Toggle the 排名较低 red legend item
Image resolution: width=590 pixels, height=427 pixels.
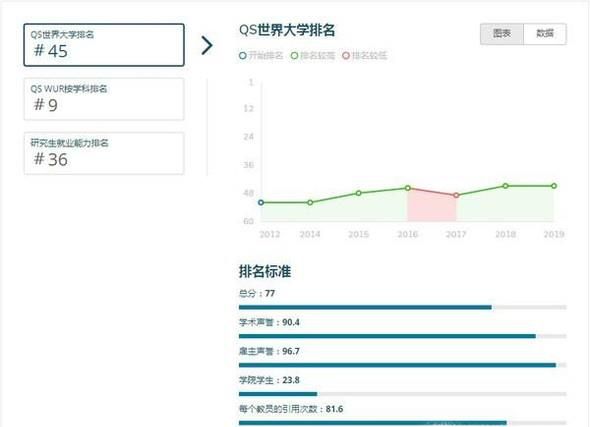tap(364, 56)
